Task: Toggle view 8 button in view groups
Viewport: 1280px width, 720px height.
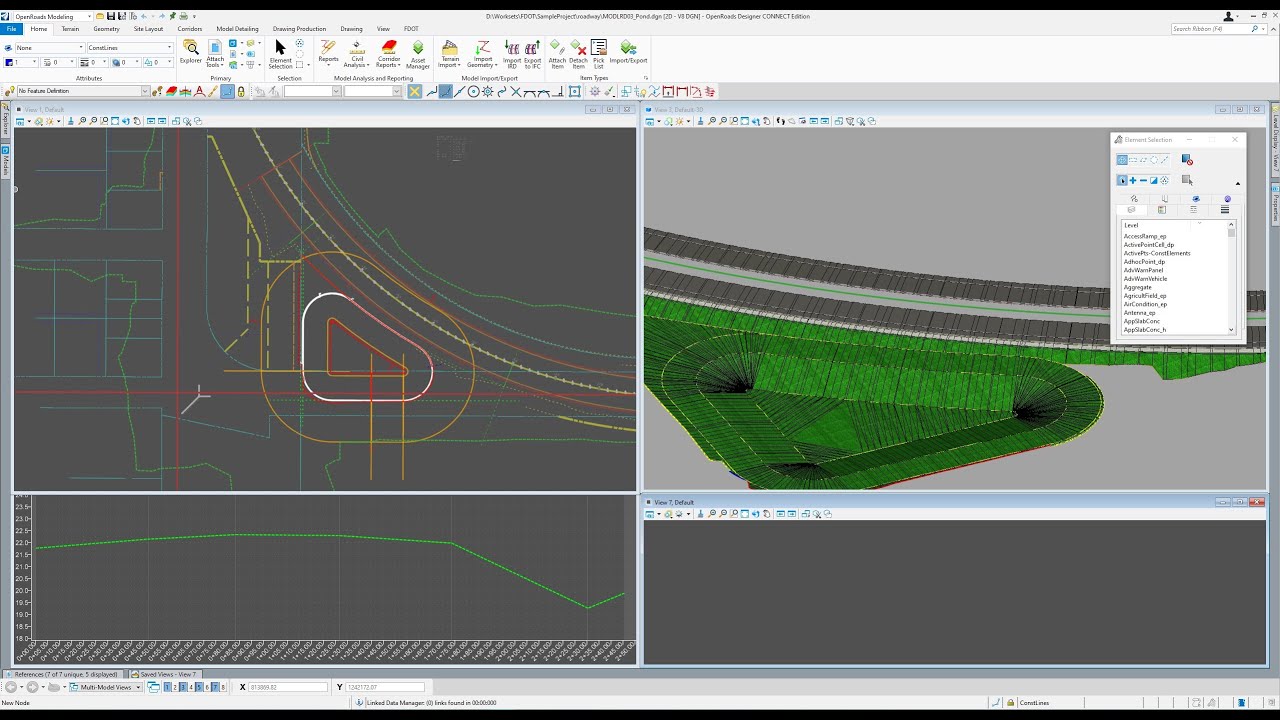Action: pyautogui.click(x=223, y=687)
